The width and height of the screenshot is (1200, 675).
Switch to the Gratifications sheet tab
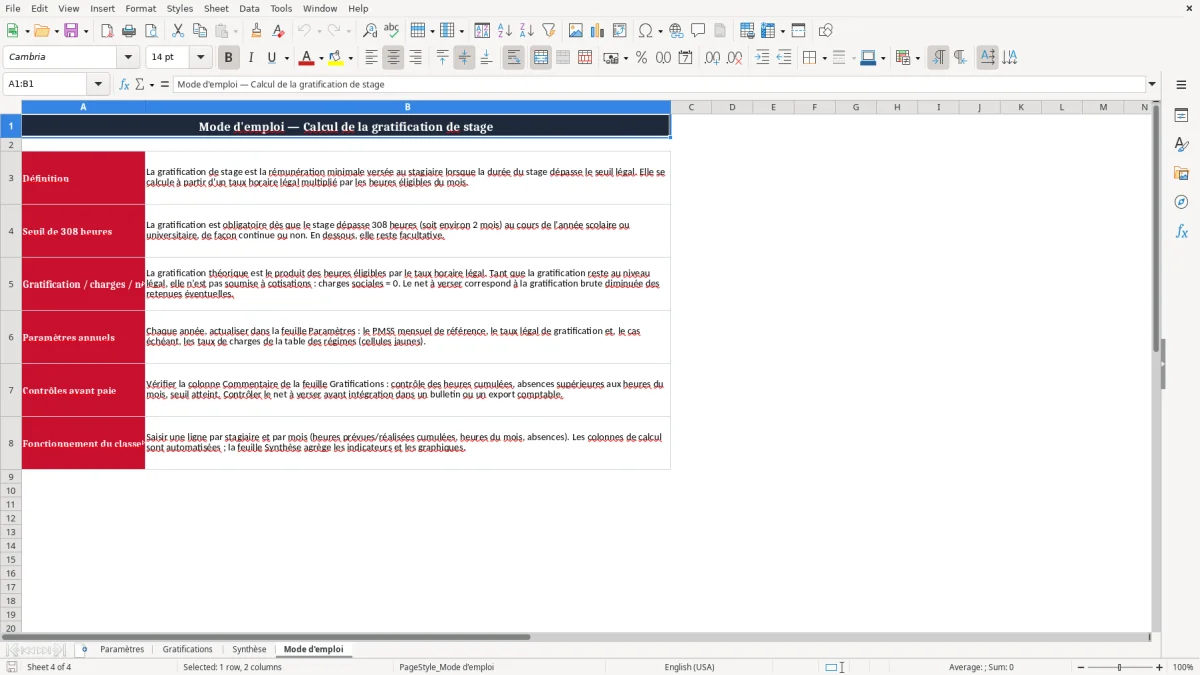click(x=188, y=649)
